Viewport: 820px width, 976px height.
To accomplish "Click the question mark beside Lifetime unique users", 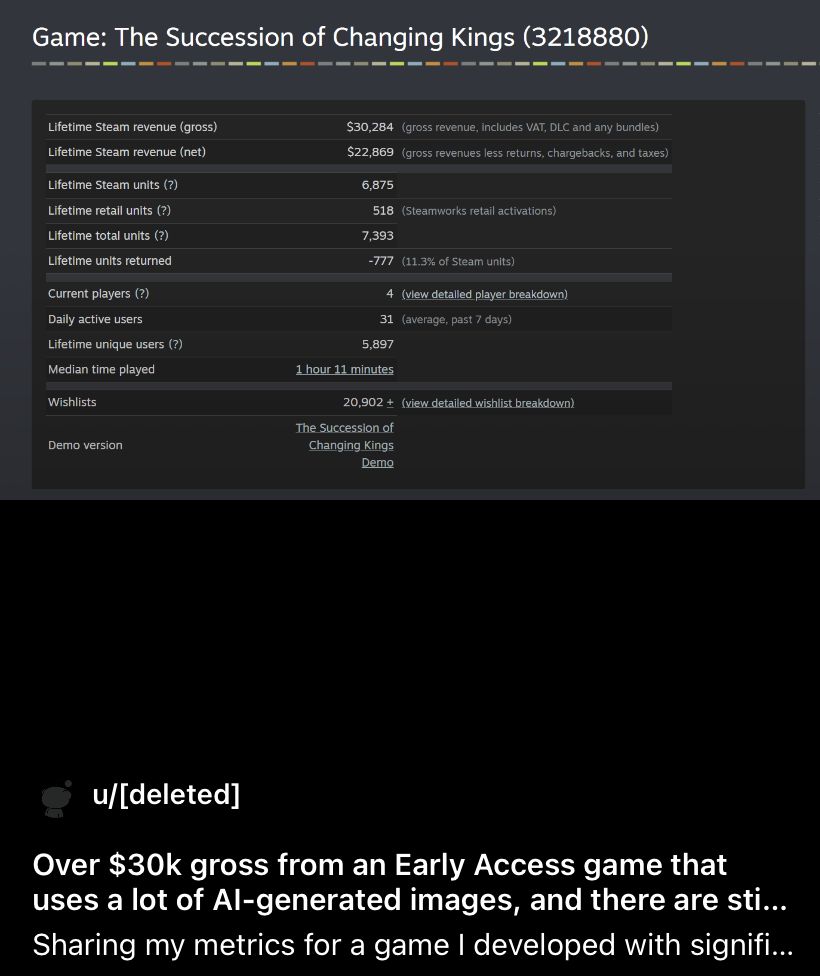I will (176, 344).
